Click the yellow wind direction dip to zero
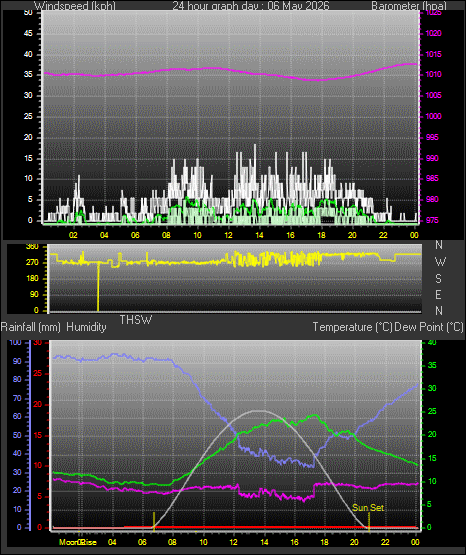 tap(98, 287)
